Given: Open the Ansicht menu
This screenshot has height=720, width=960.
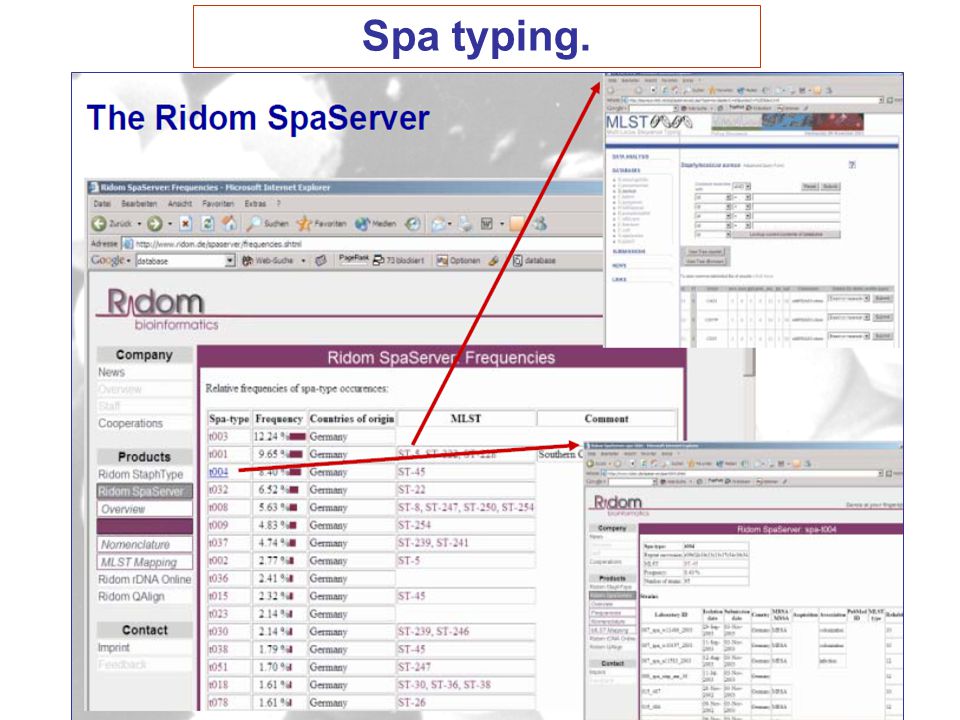Looking at the screenshot, I should [x=180, y=204].
